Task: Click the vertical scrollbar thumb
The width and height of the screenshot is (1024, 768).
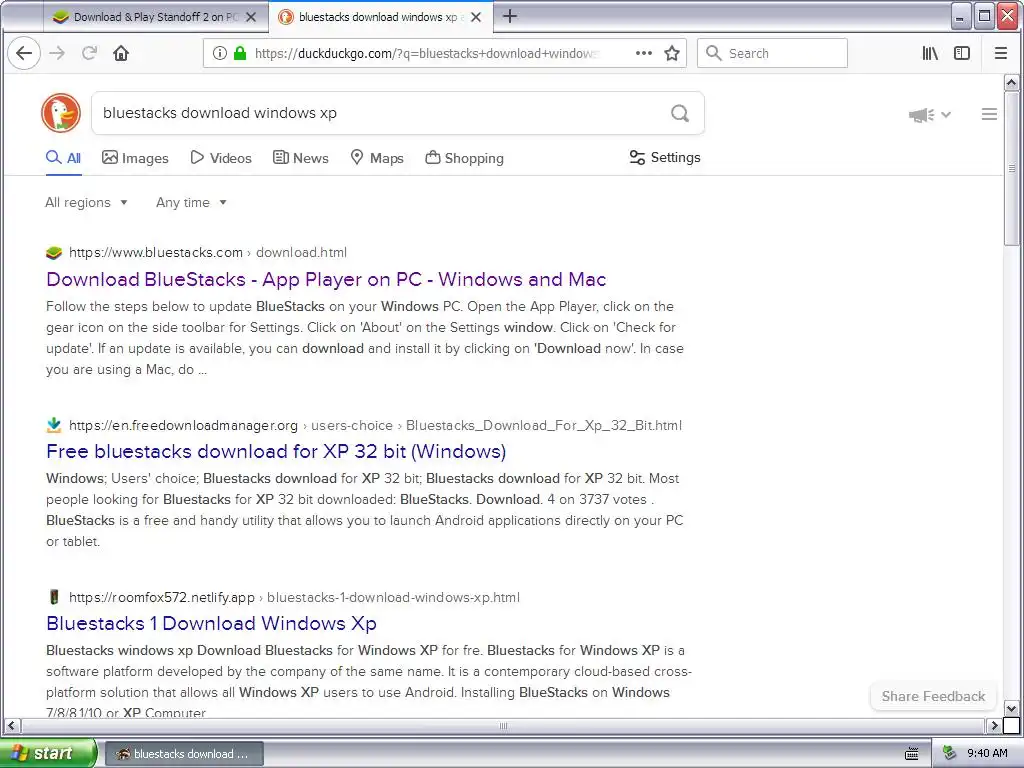Action: (1012, 168)
